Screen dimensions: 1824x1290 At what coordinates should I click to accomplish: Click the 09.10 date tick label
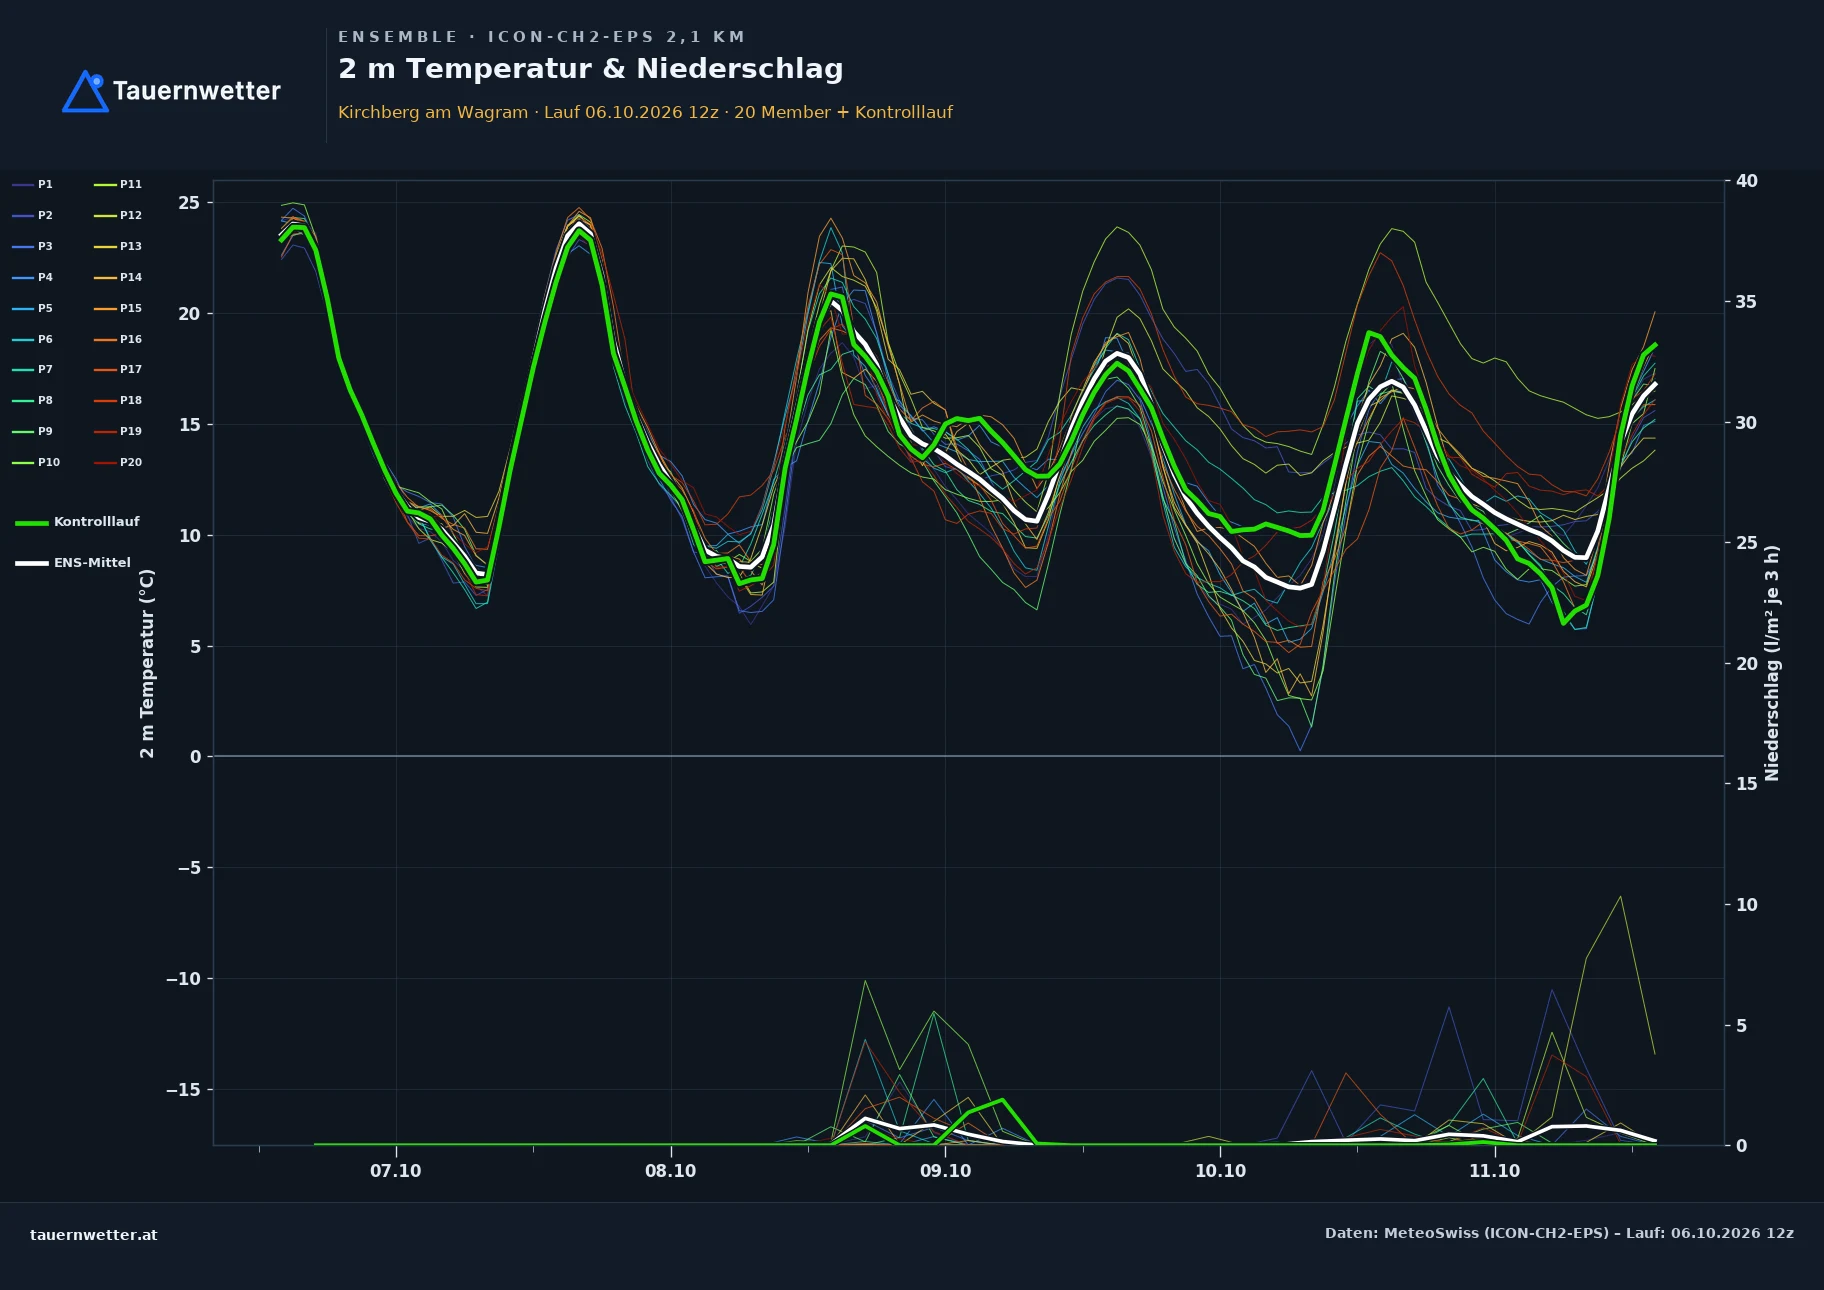pyautogui.click(x=945, y=1171)
